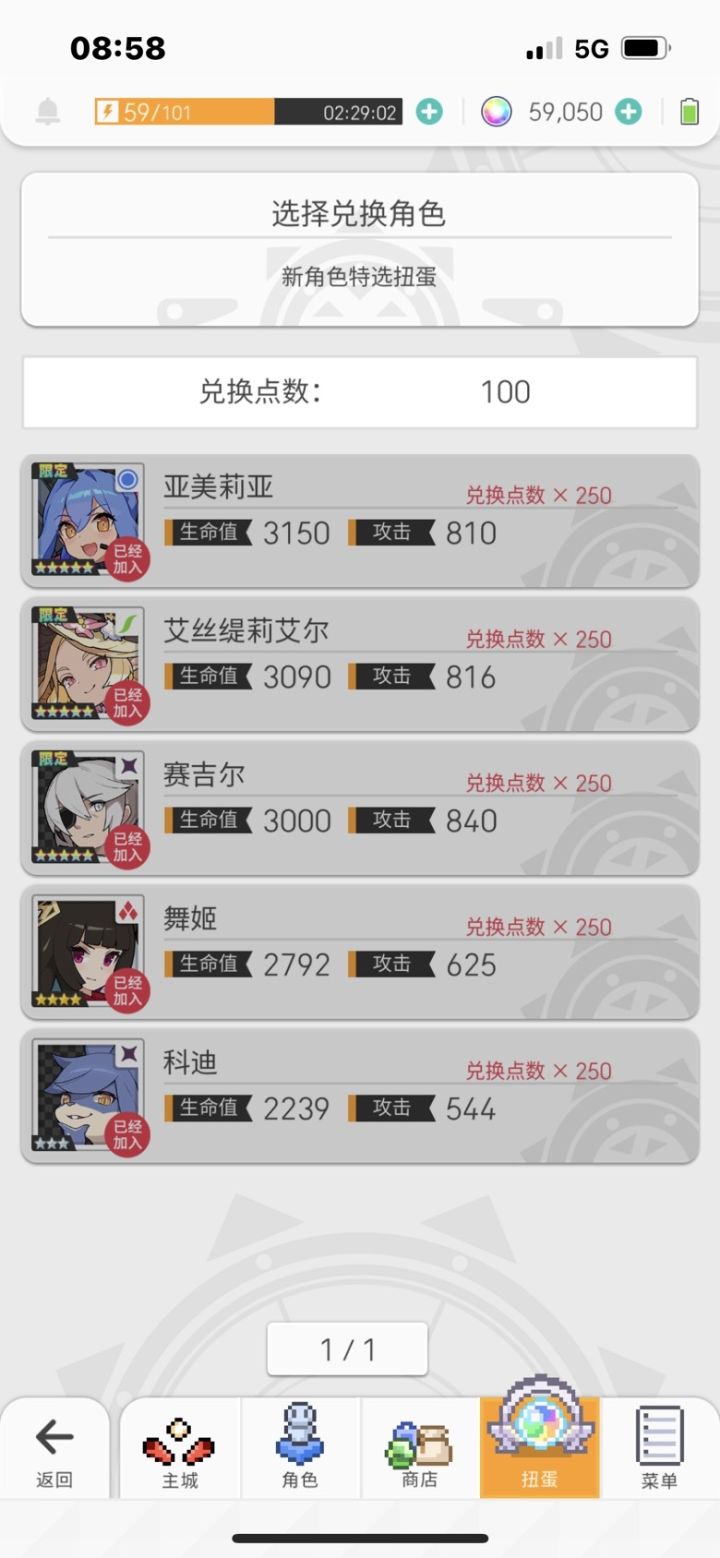Tap the green battery icon in the top bar

click(689, 112)
